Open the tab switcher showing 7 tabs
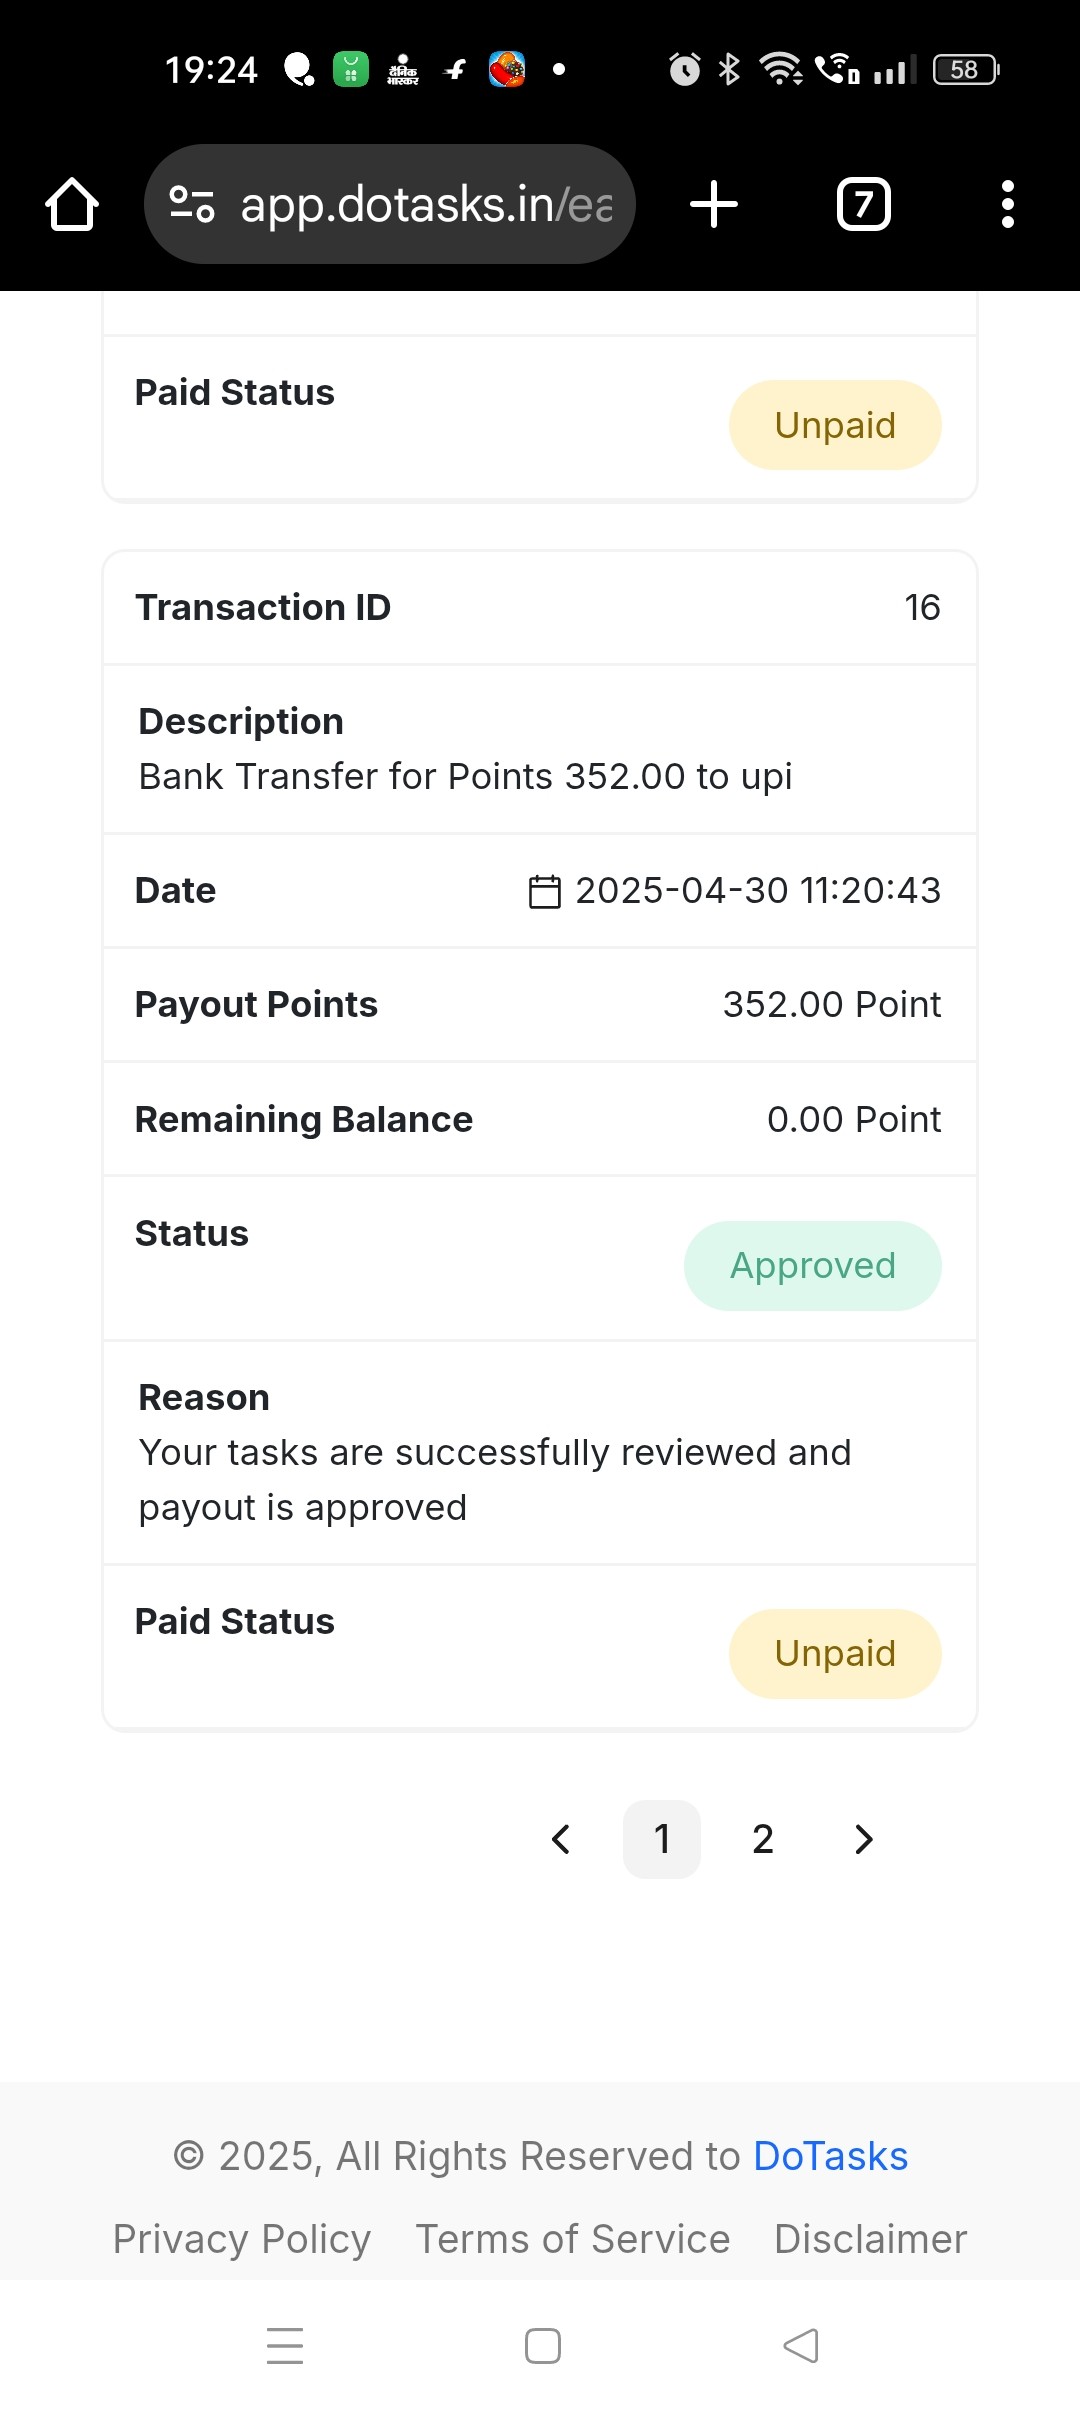This screenshot has width=1080, height=2412. point(864,204)
